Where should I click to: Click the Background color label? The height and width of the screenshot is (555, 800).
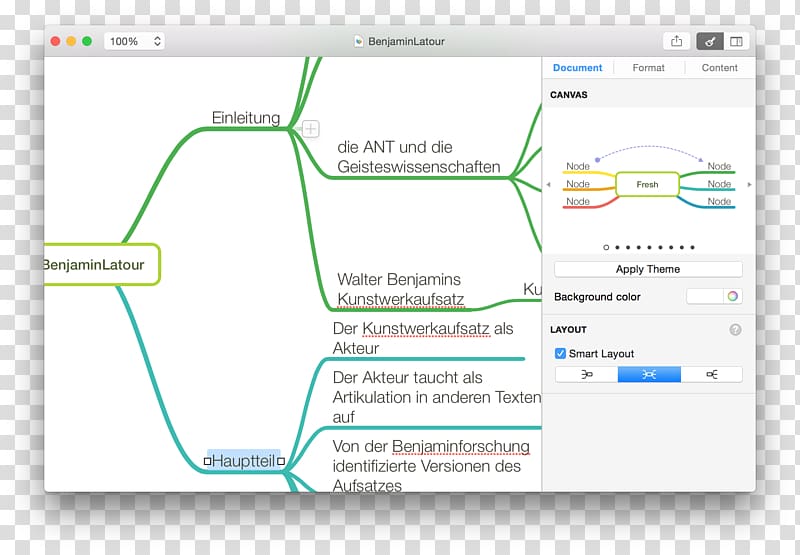pyautogui.click(x=597, y=297)
